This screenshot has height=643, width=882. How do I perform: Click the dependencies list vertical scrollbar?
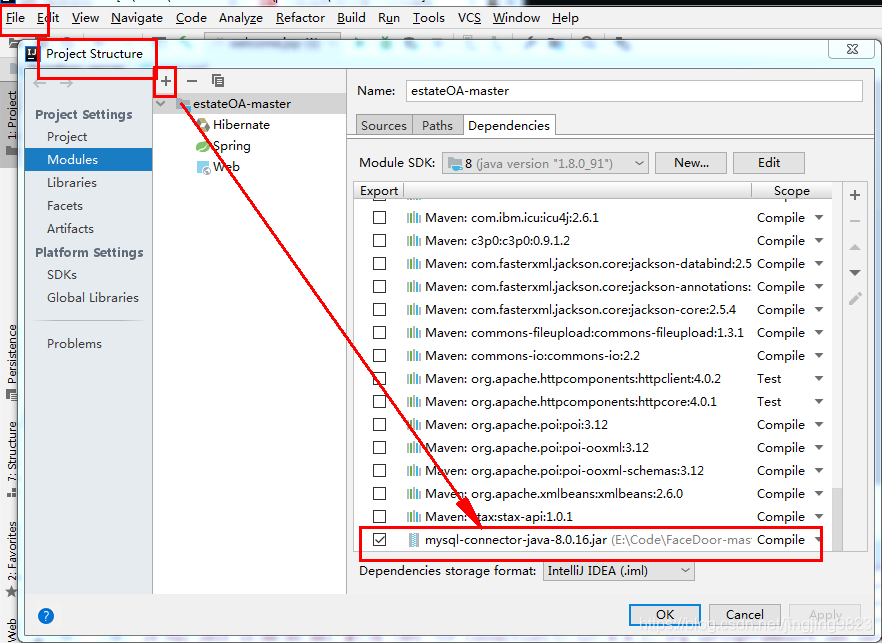click(837, 518)
